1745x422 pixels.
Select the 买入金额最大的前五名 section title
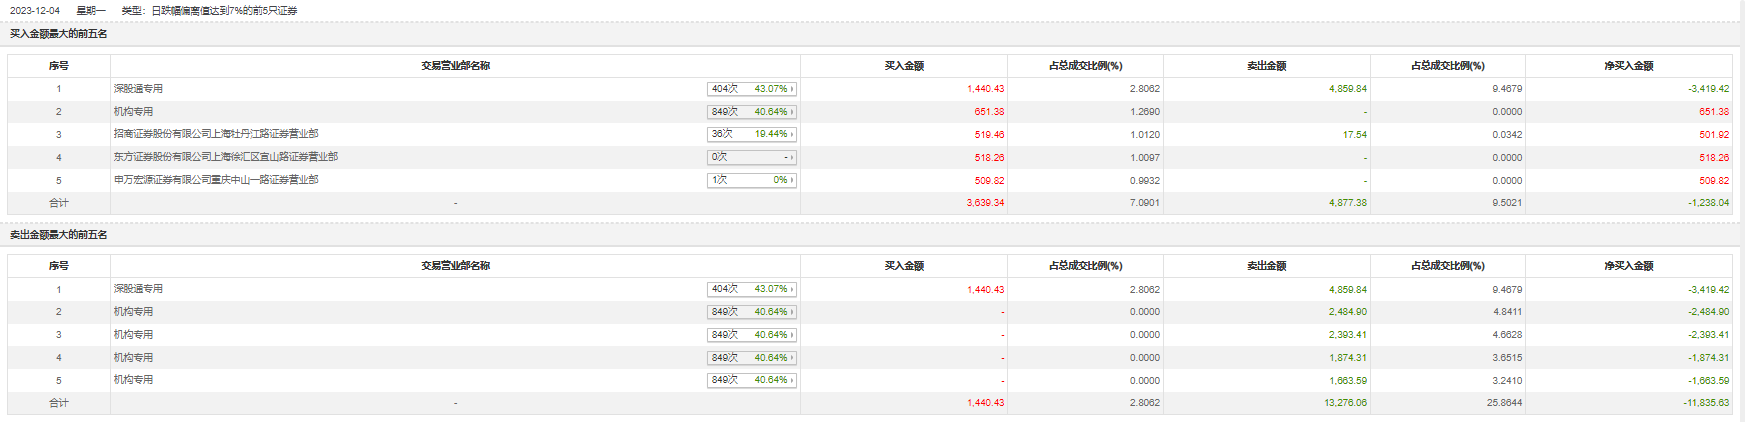[59, 34]
